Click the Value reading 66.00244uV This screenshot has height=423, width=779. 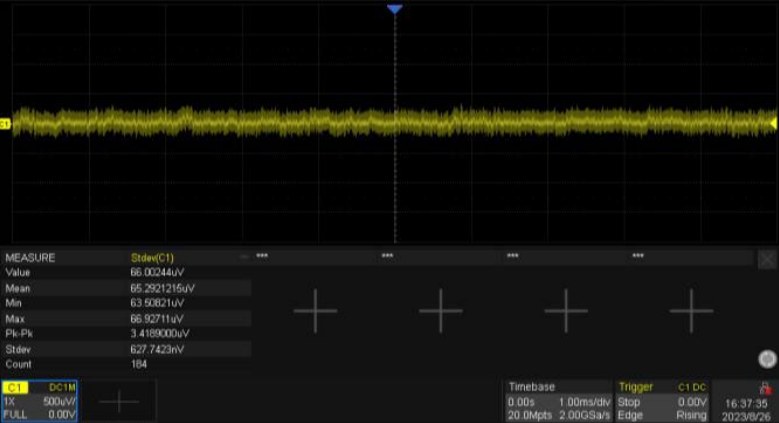tap(157, 272)
